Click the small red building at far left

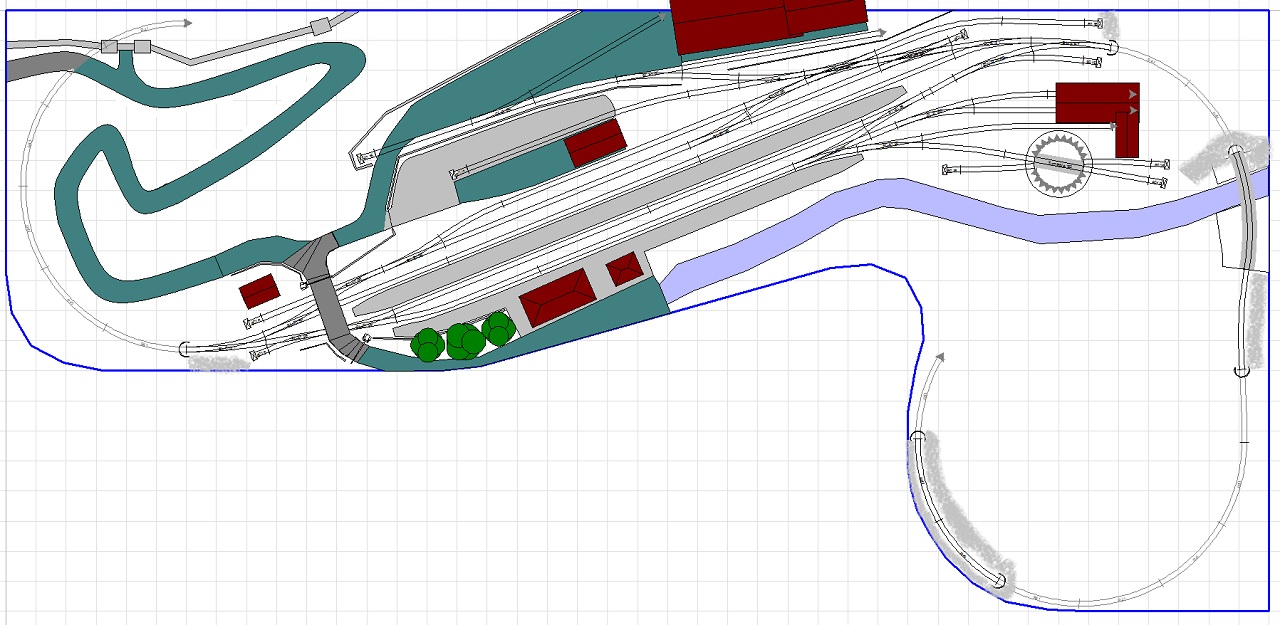pos(259,292)
